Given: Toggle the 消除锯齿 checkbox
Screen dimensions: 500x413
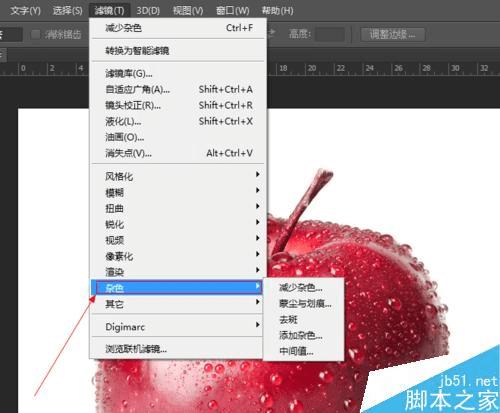Looking at the screenshot, I should tap(35, 34).
